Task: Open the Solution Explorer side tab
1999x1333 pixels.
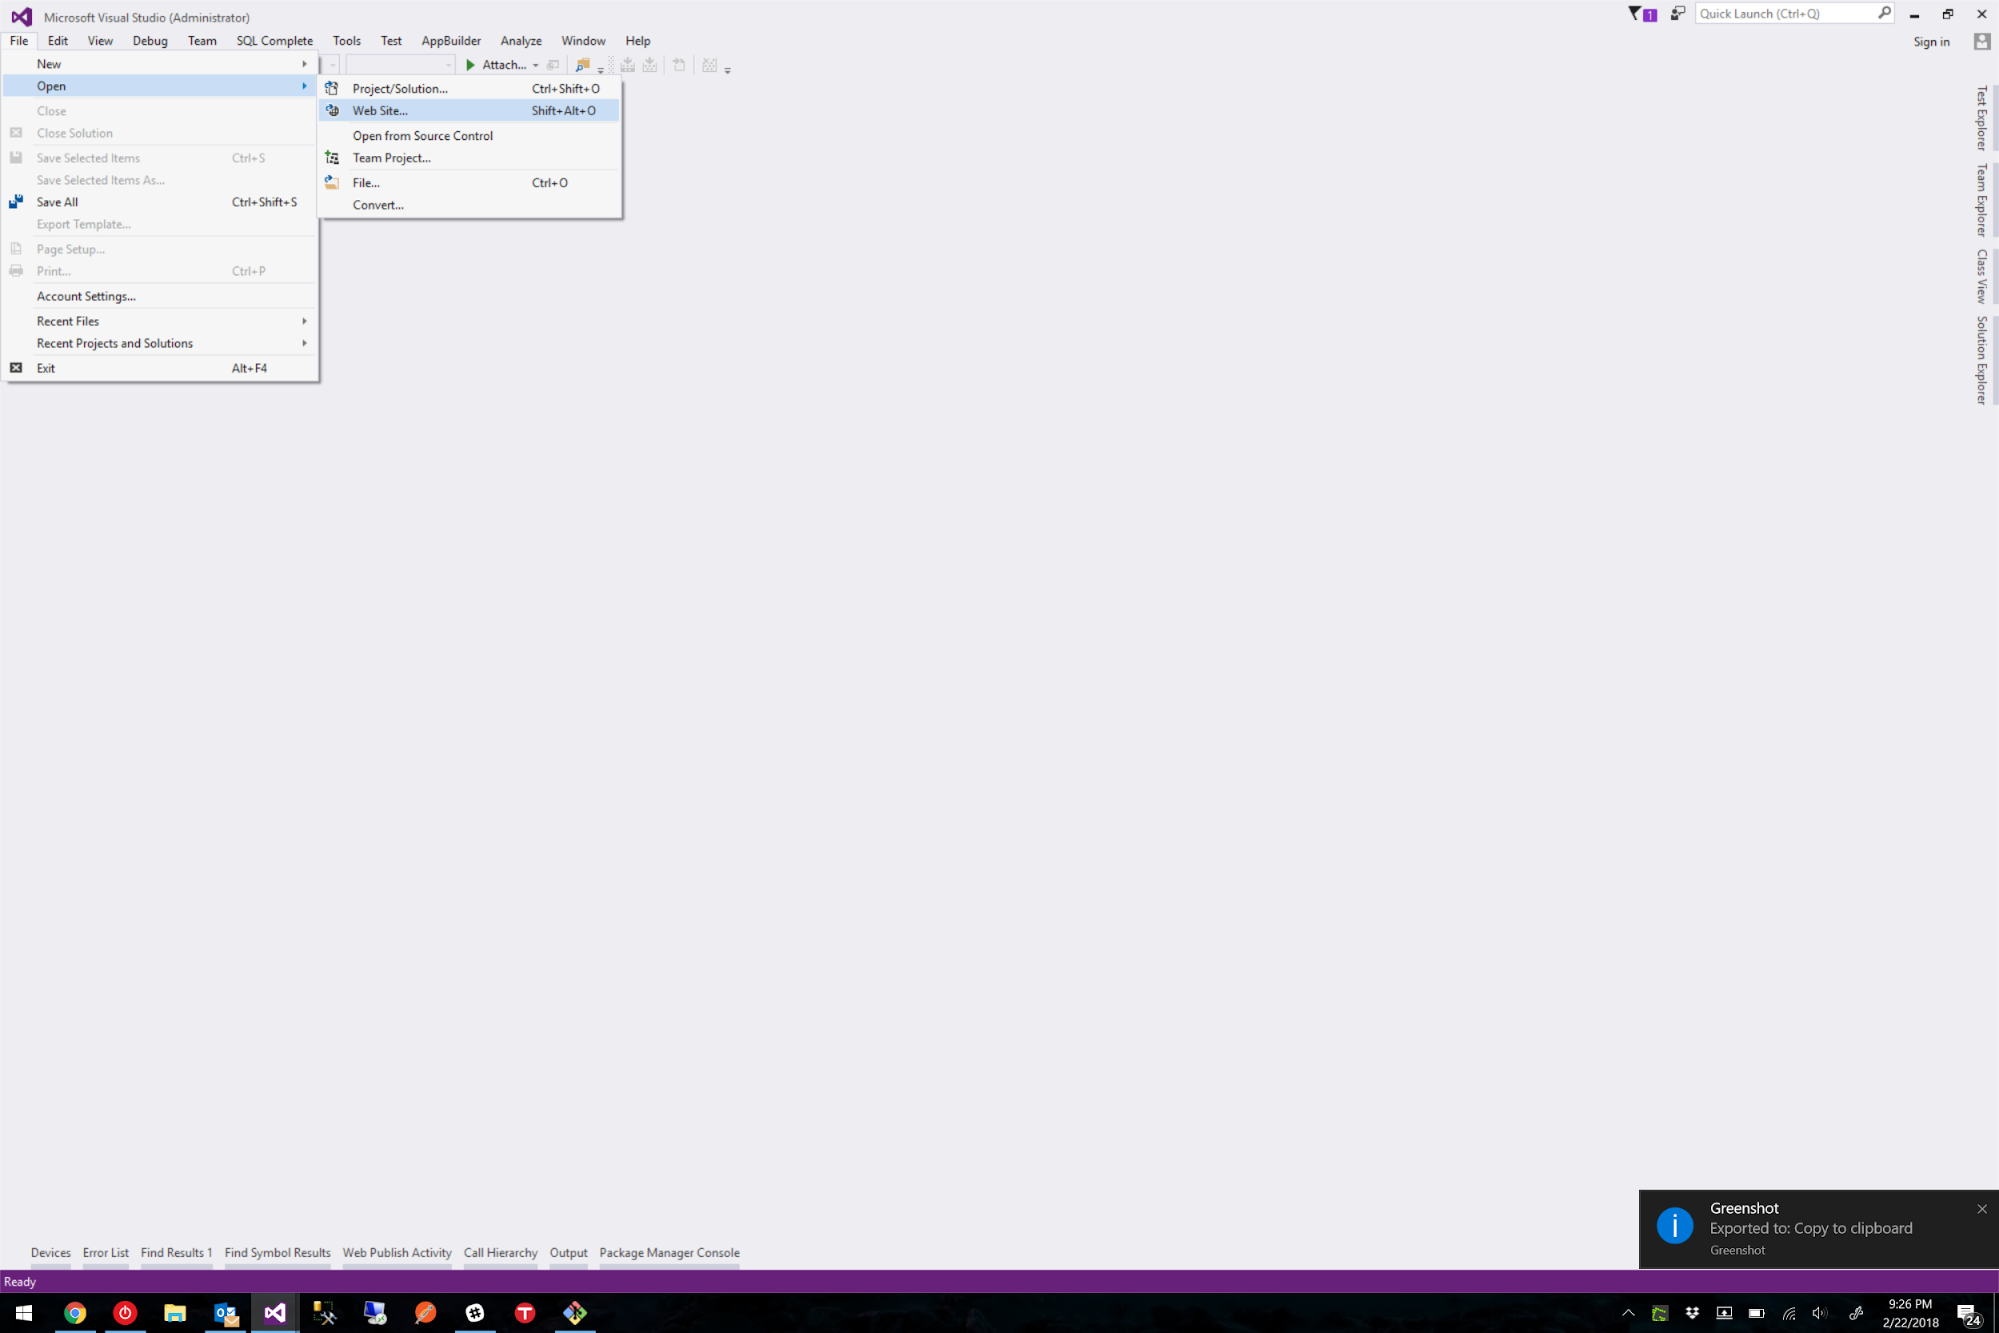Action: 1981,360
